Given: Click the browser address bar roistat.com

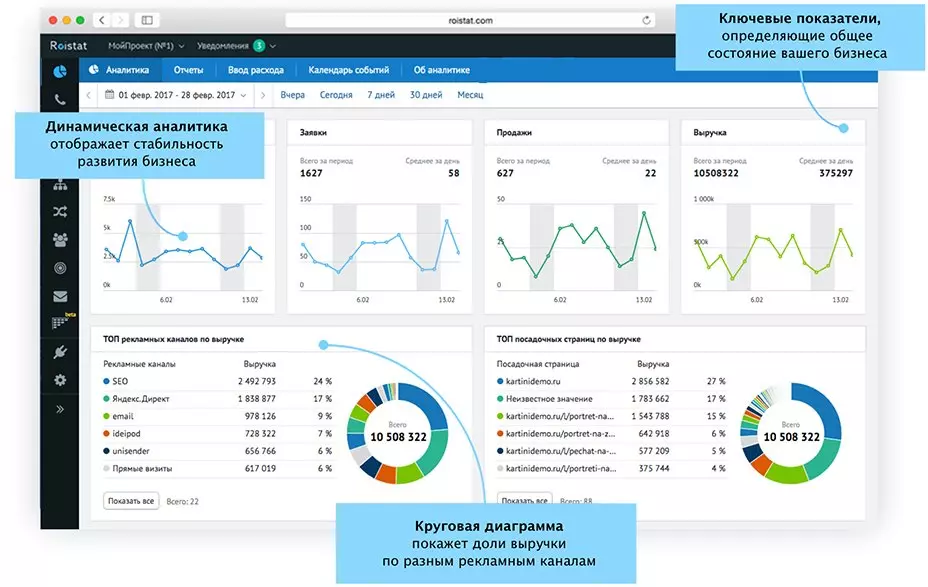Looking at the screenshot, I should tap(470, 20).
